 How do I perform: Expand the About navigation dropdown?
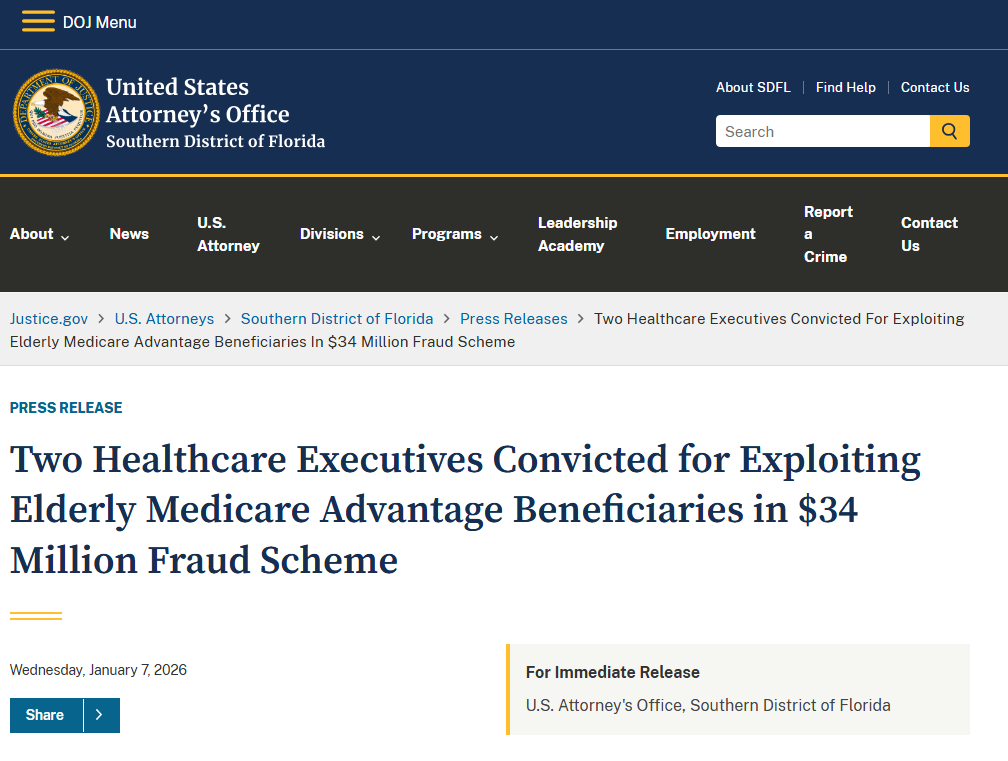click(40, 234)
